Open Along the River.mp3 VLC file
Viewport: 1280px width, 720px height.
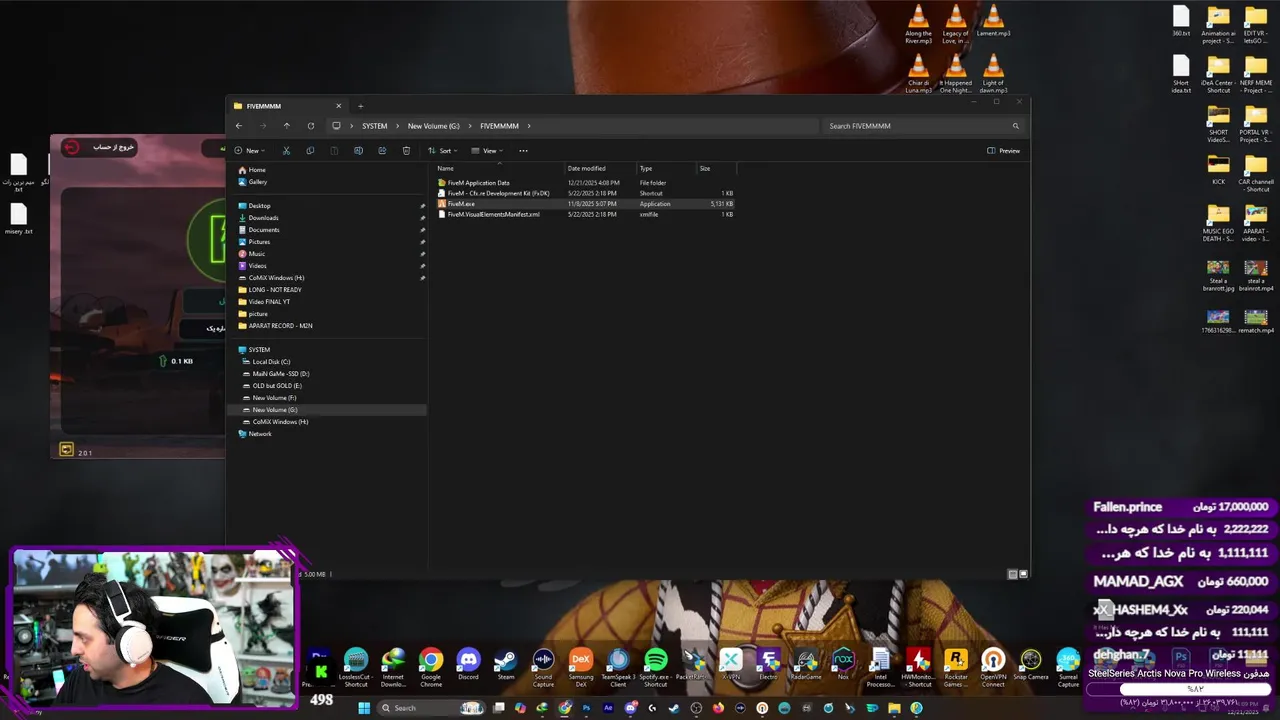pos(918,24)
